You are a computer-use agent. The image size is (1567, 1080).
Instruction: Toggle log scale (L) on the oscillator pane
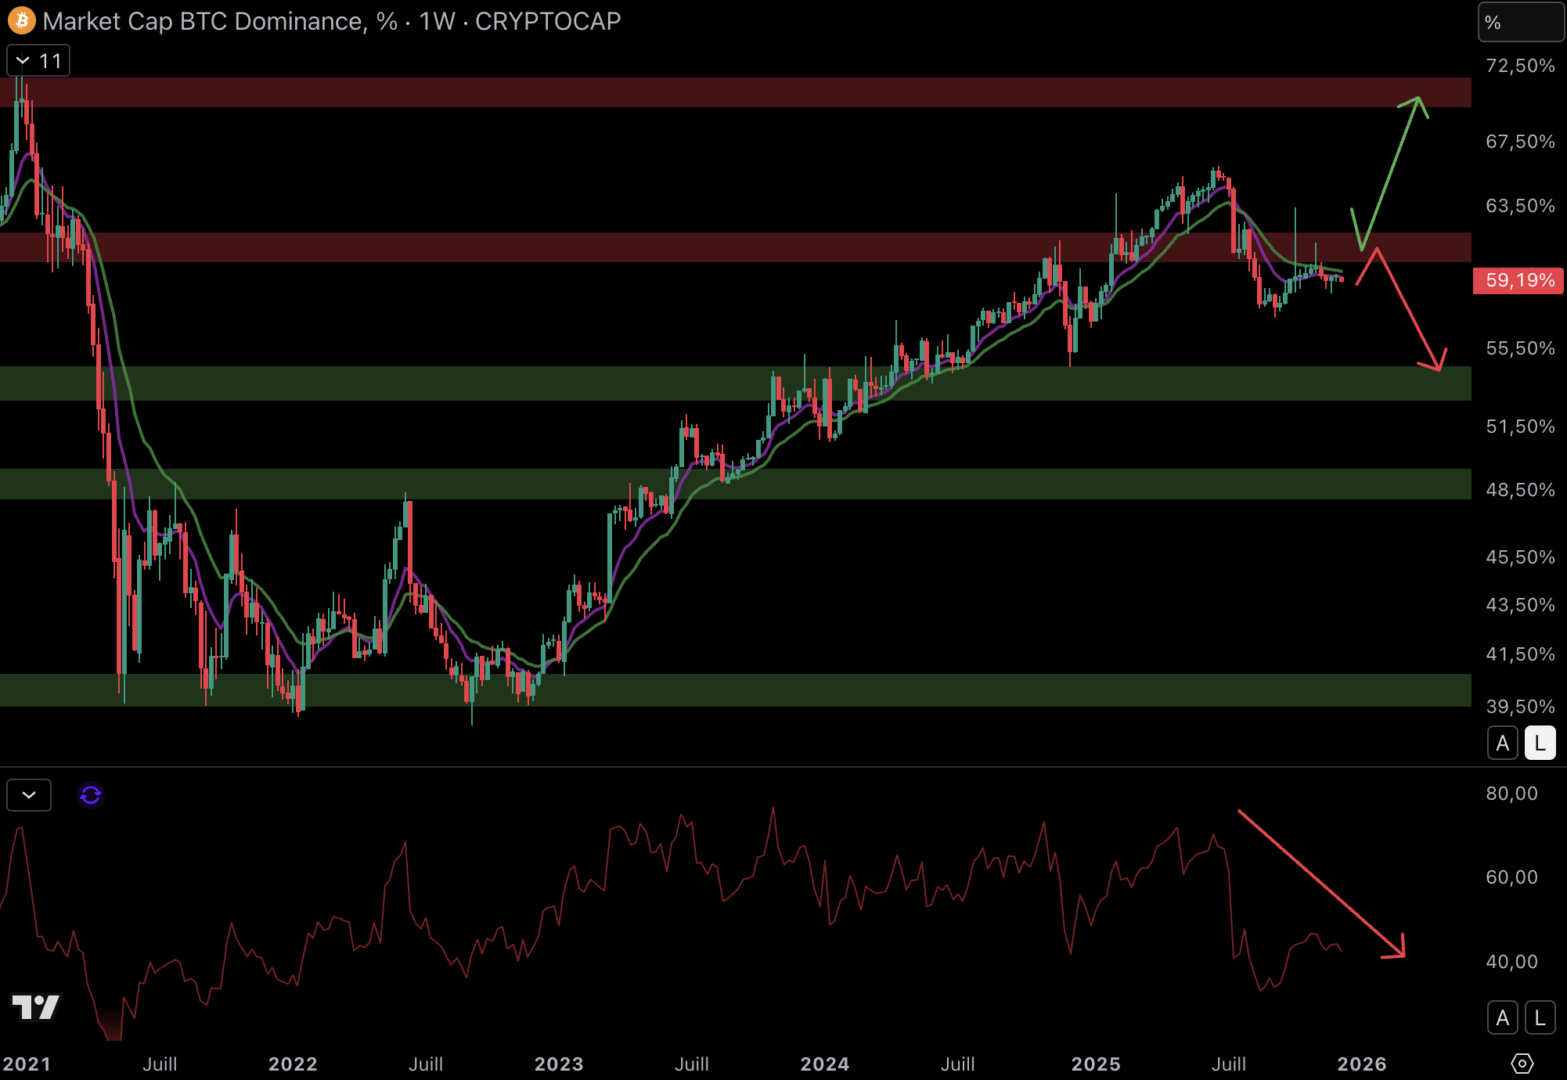[1540, 1018]
